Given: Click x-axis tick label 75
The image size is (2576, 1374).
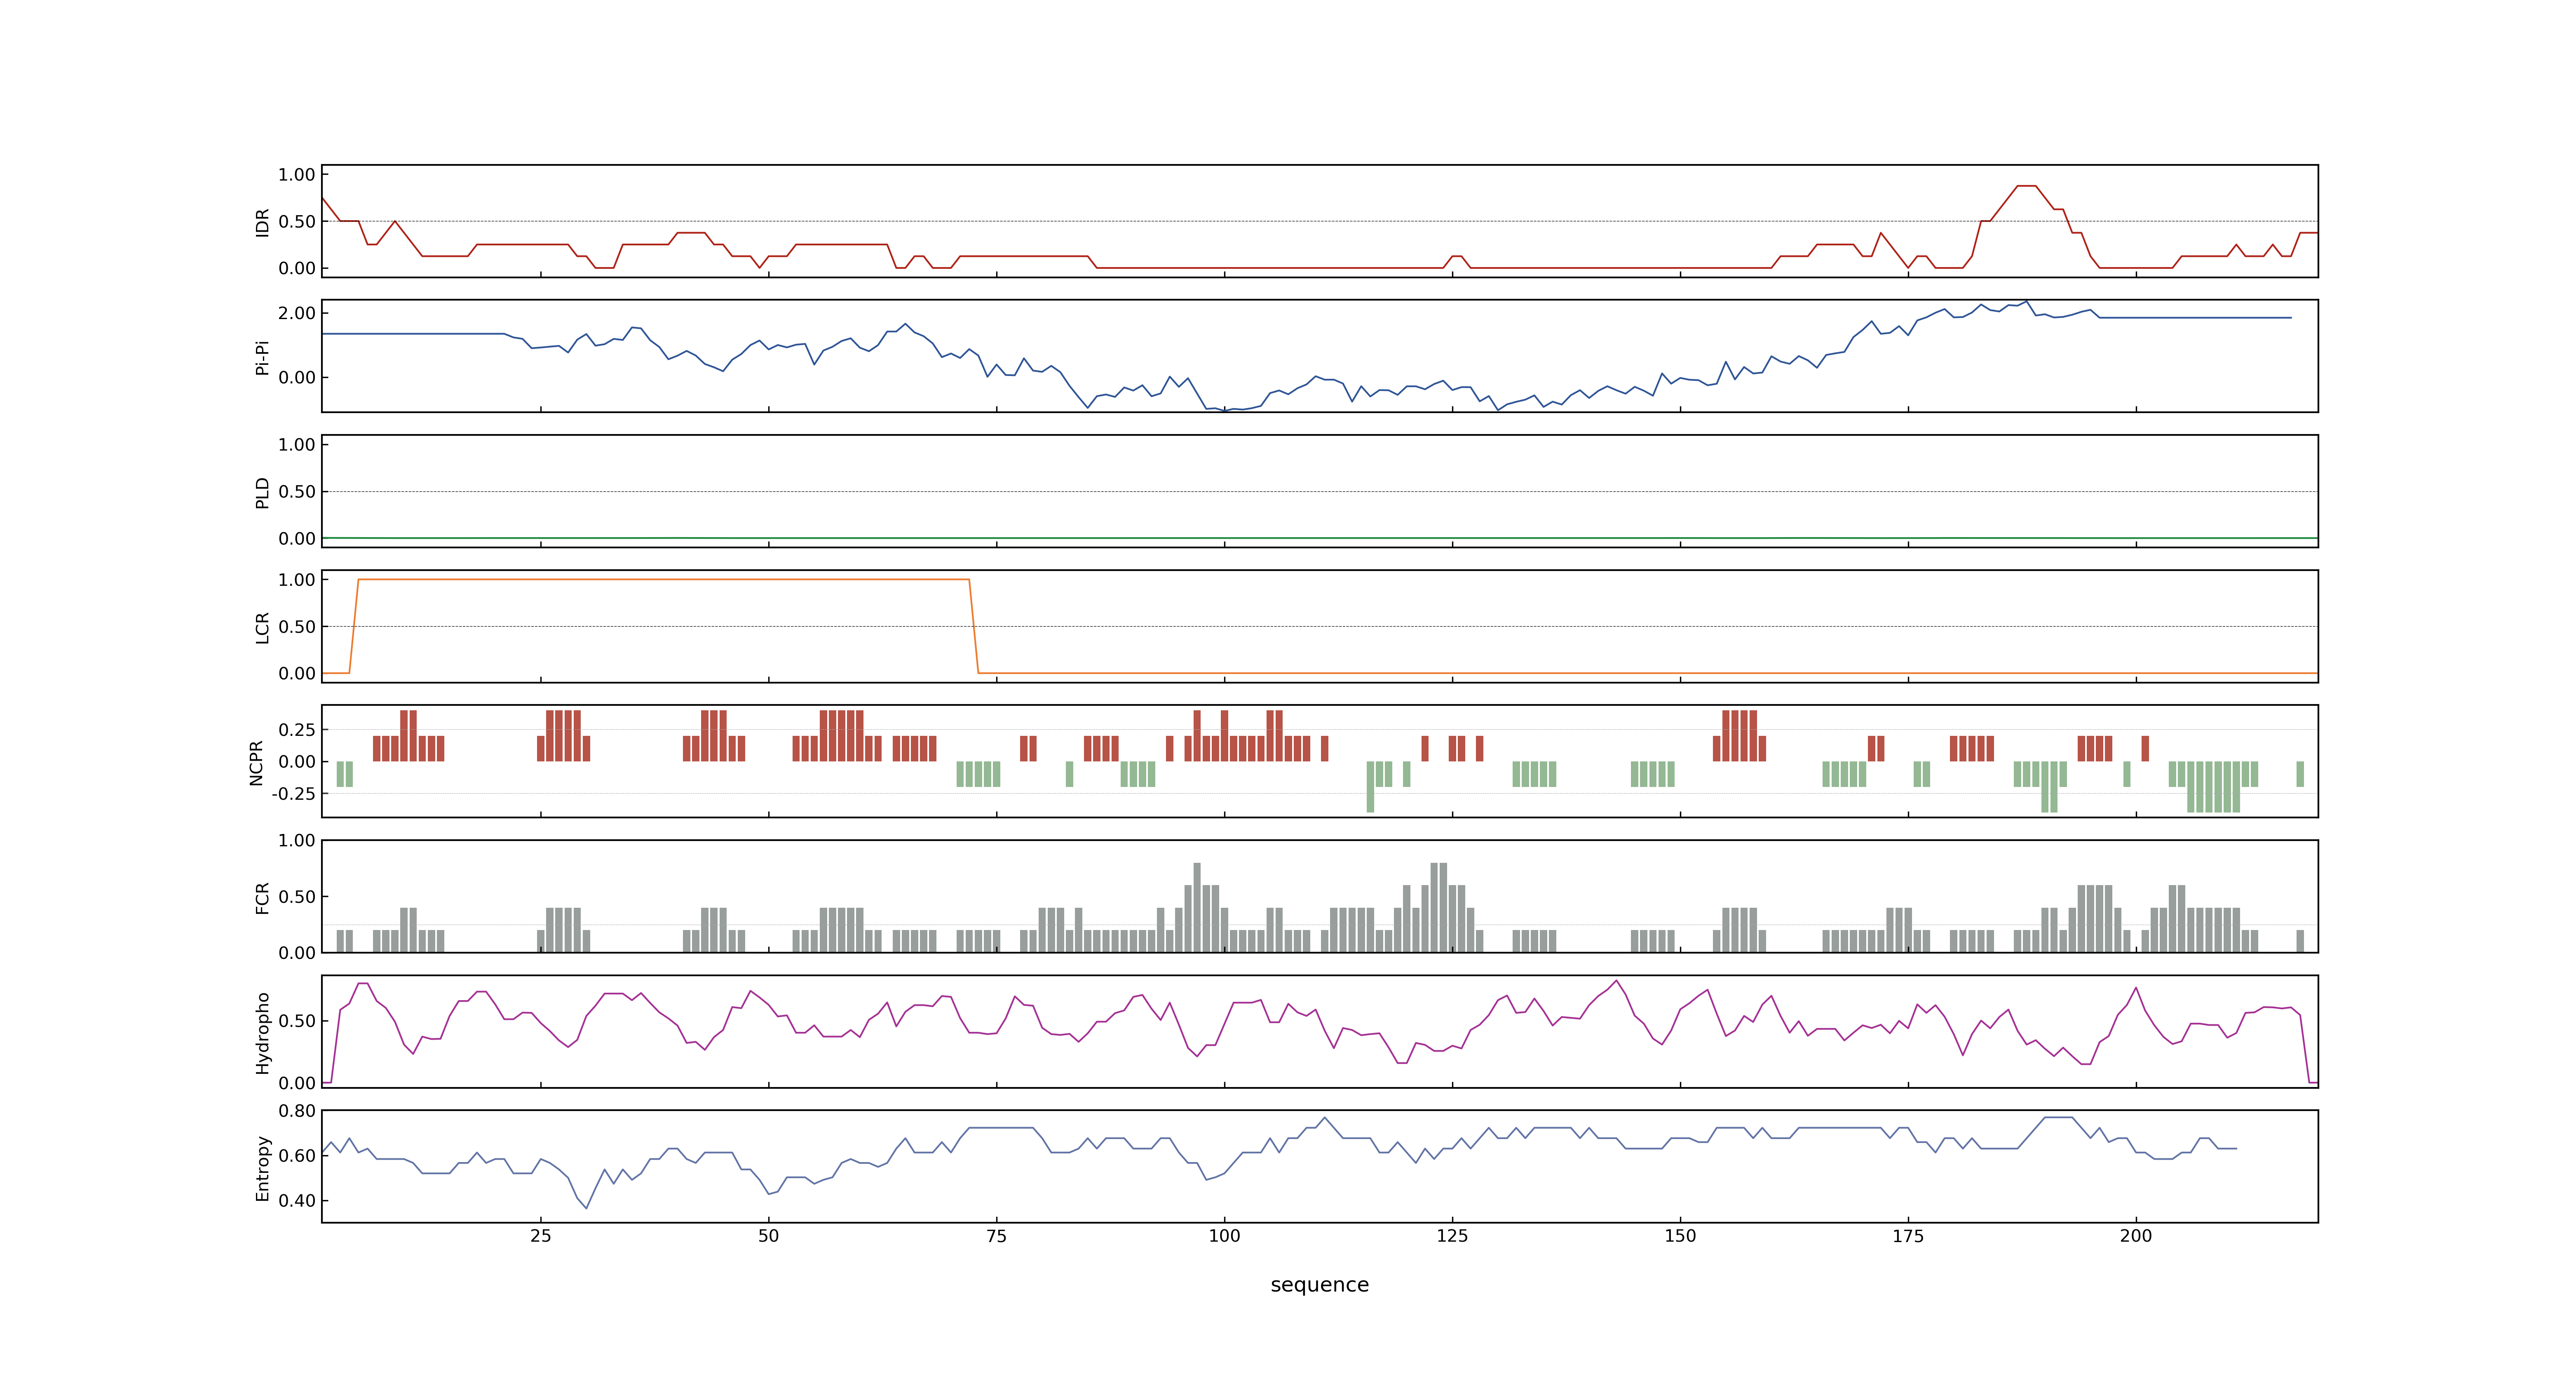Looking at the screenshot, I should coord(996,1236).
